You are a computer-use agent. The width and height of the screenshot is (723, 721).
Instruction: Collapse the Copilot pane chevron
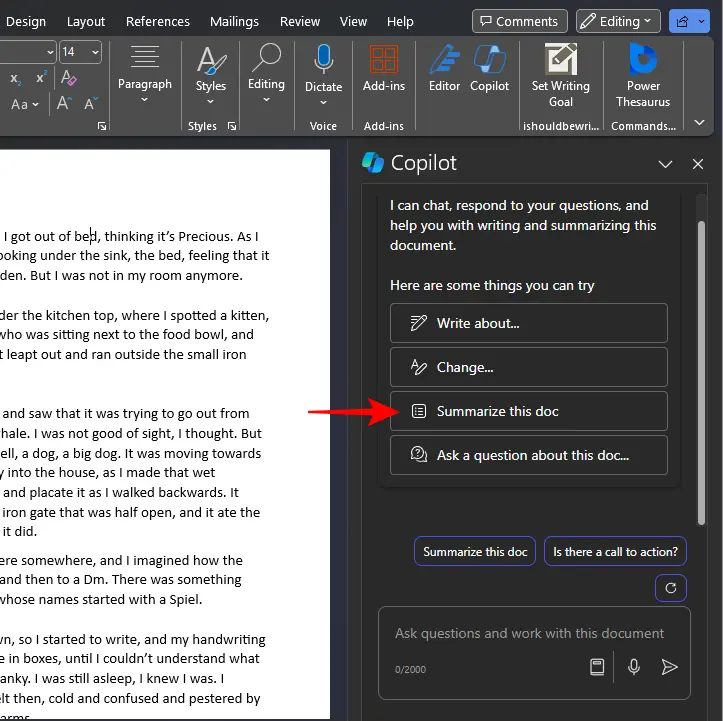pos(665,164)
